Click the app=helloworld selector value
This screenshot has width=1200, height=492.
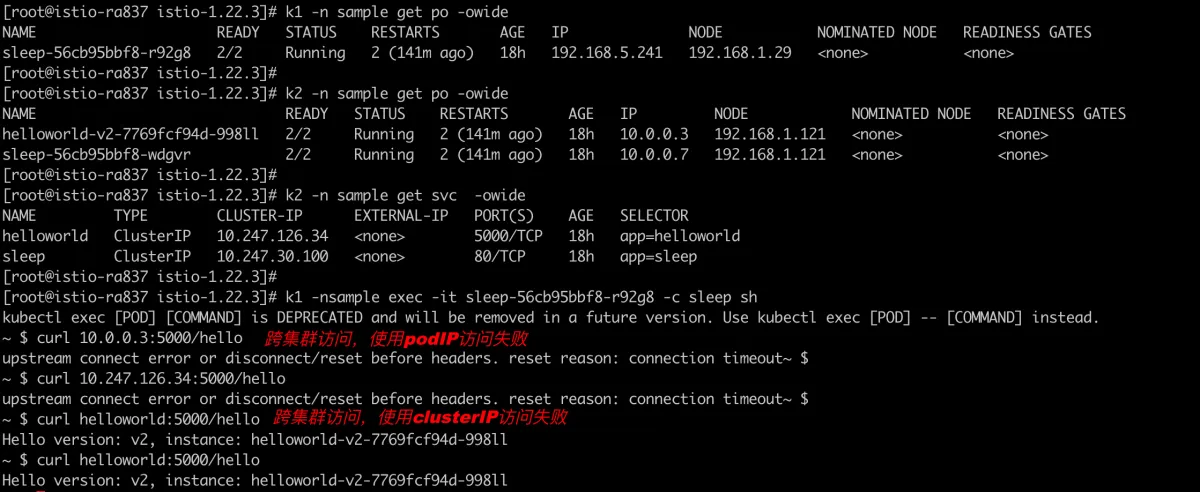click(x=680, y=236)
